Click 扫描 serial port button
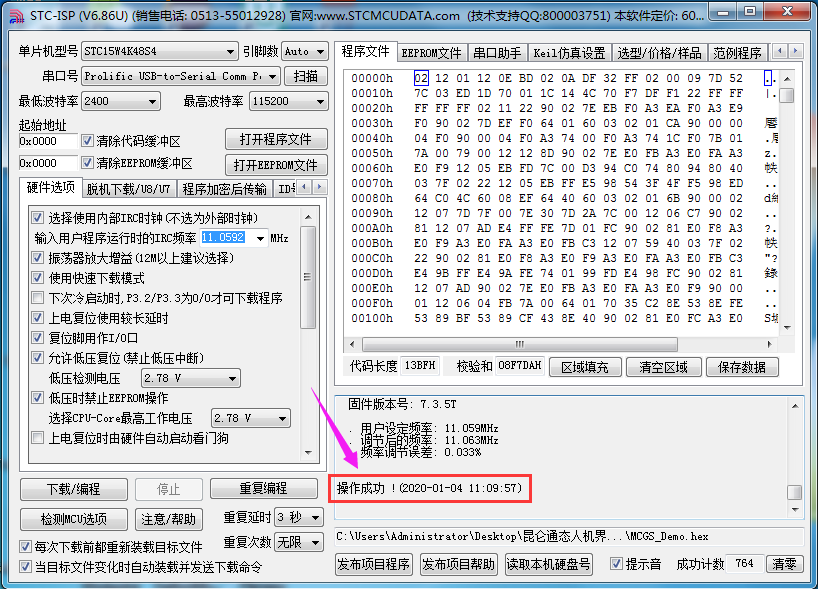Viewport: 818px width, 589px height. (306, 76)
